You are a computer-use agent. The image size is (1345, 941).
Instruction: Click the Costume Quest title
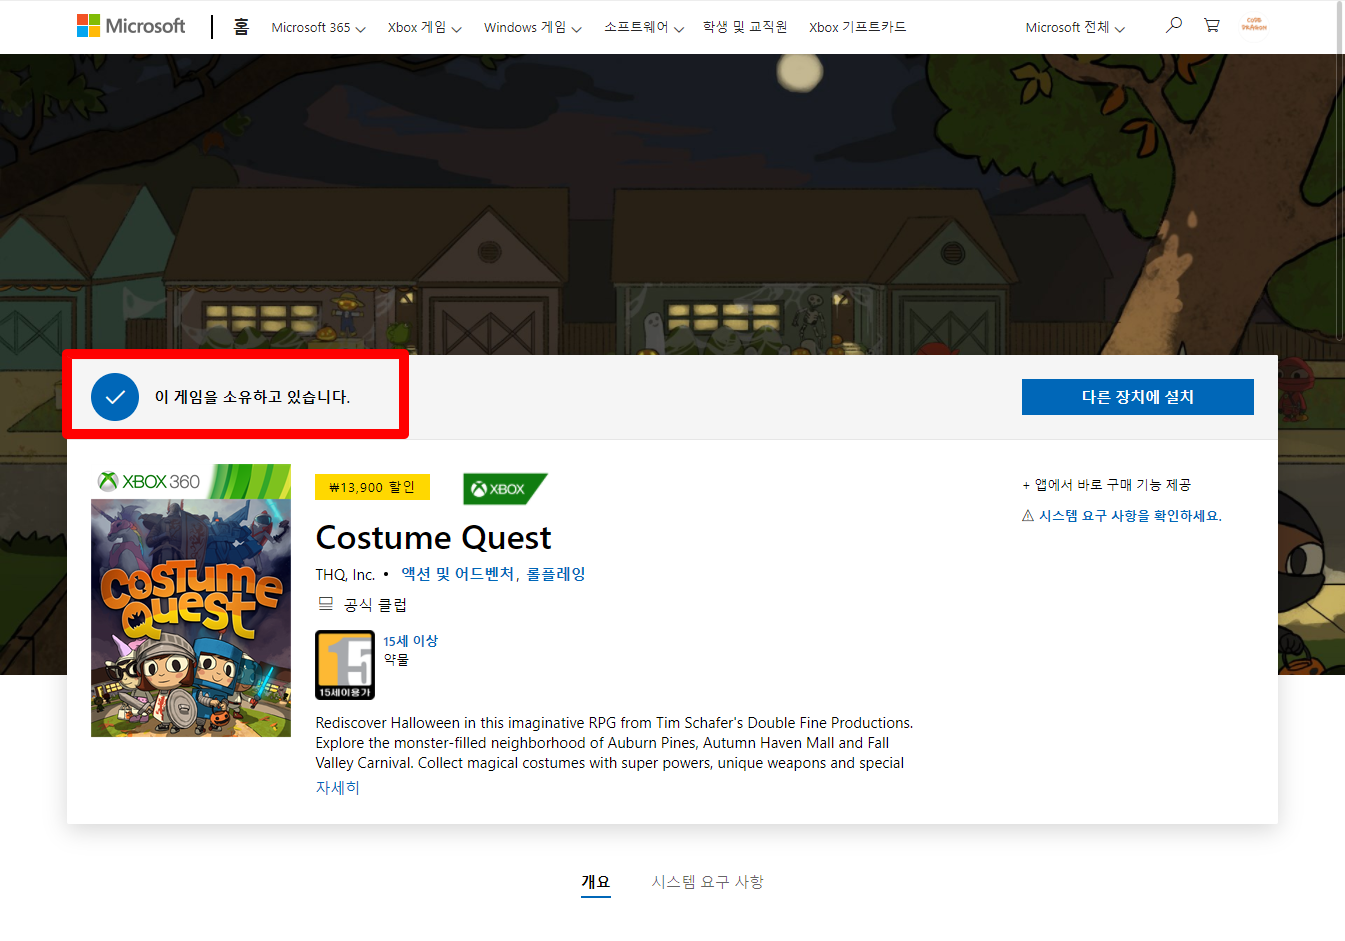click(x=433, y=538)
